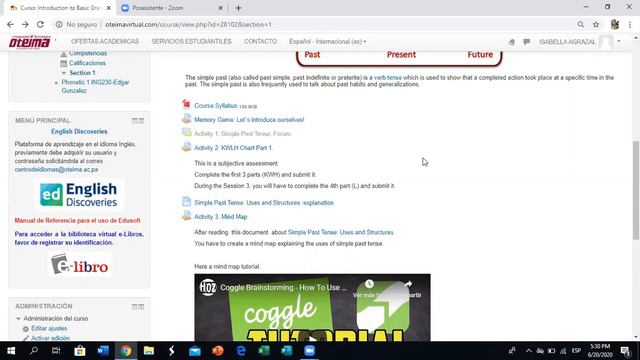Open the Chrome menu three dots
This screenshot has height=360, width=640.
click(x=630, y=24)
